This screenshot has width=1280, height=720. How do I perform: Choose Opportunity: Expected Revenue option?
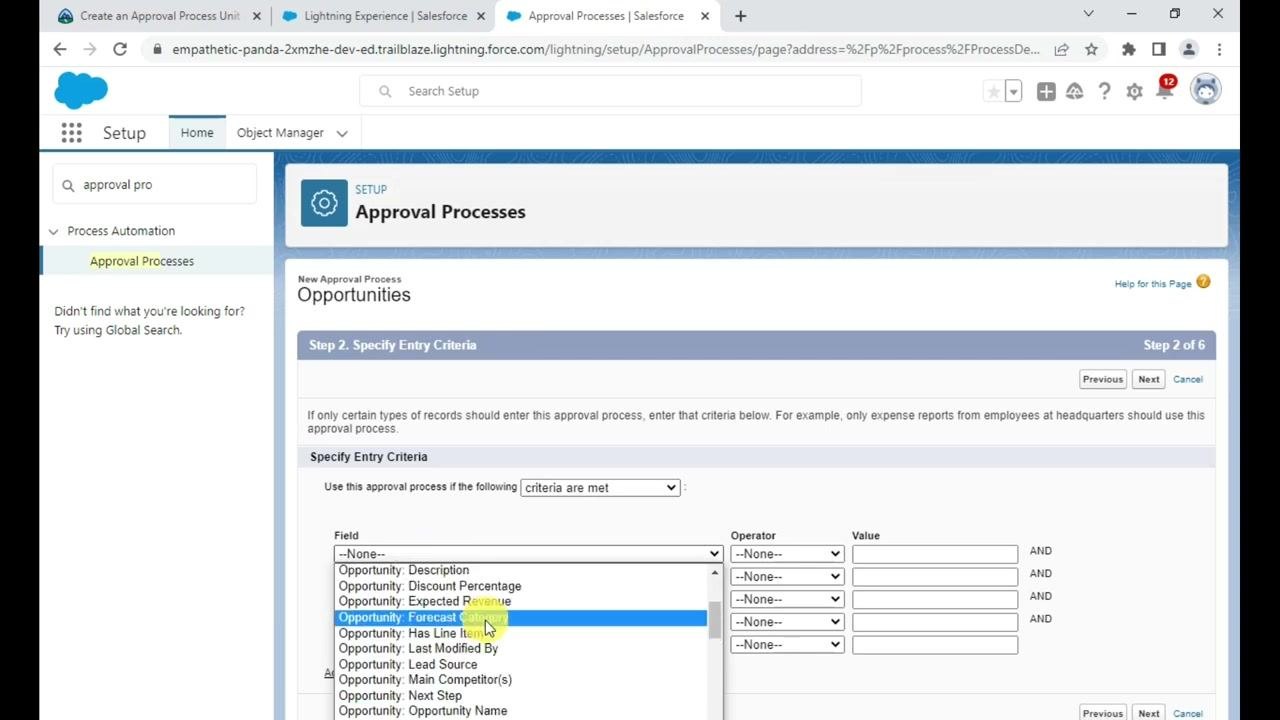[521, 601]
